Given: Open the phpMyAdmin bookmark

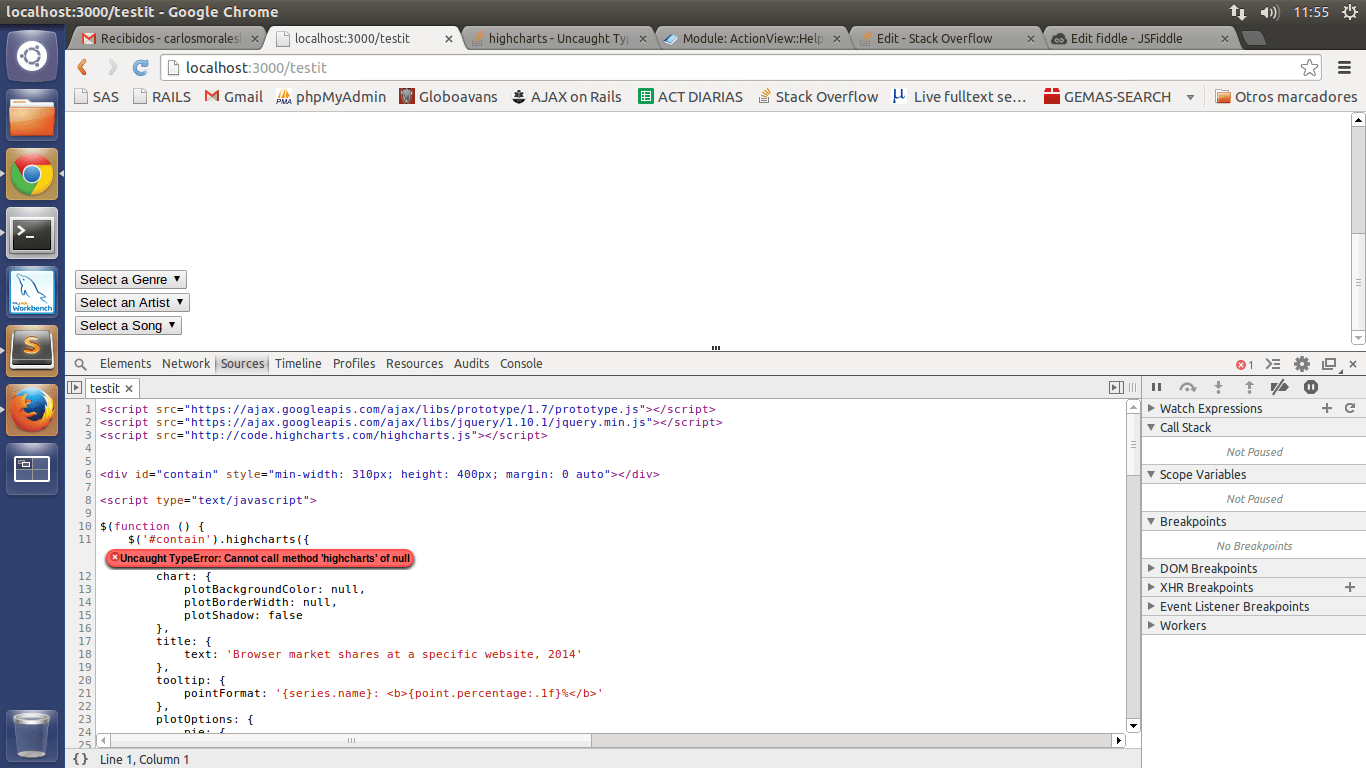Looking at the screenshot, I should (330, 97).
